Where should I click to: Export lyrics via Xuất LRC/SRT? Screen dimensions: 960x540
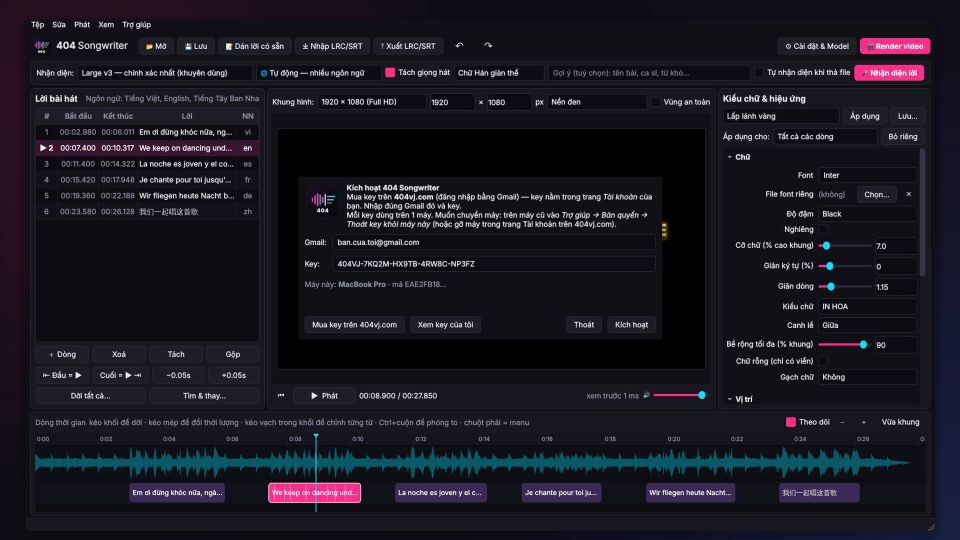coord(408,46)
